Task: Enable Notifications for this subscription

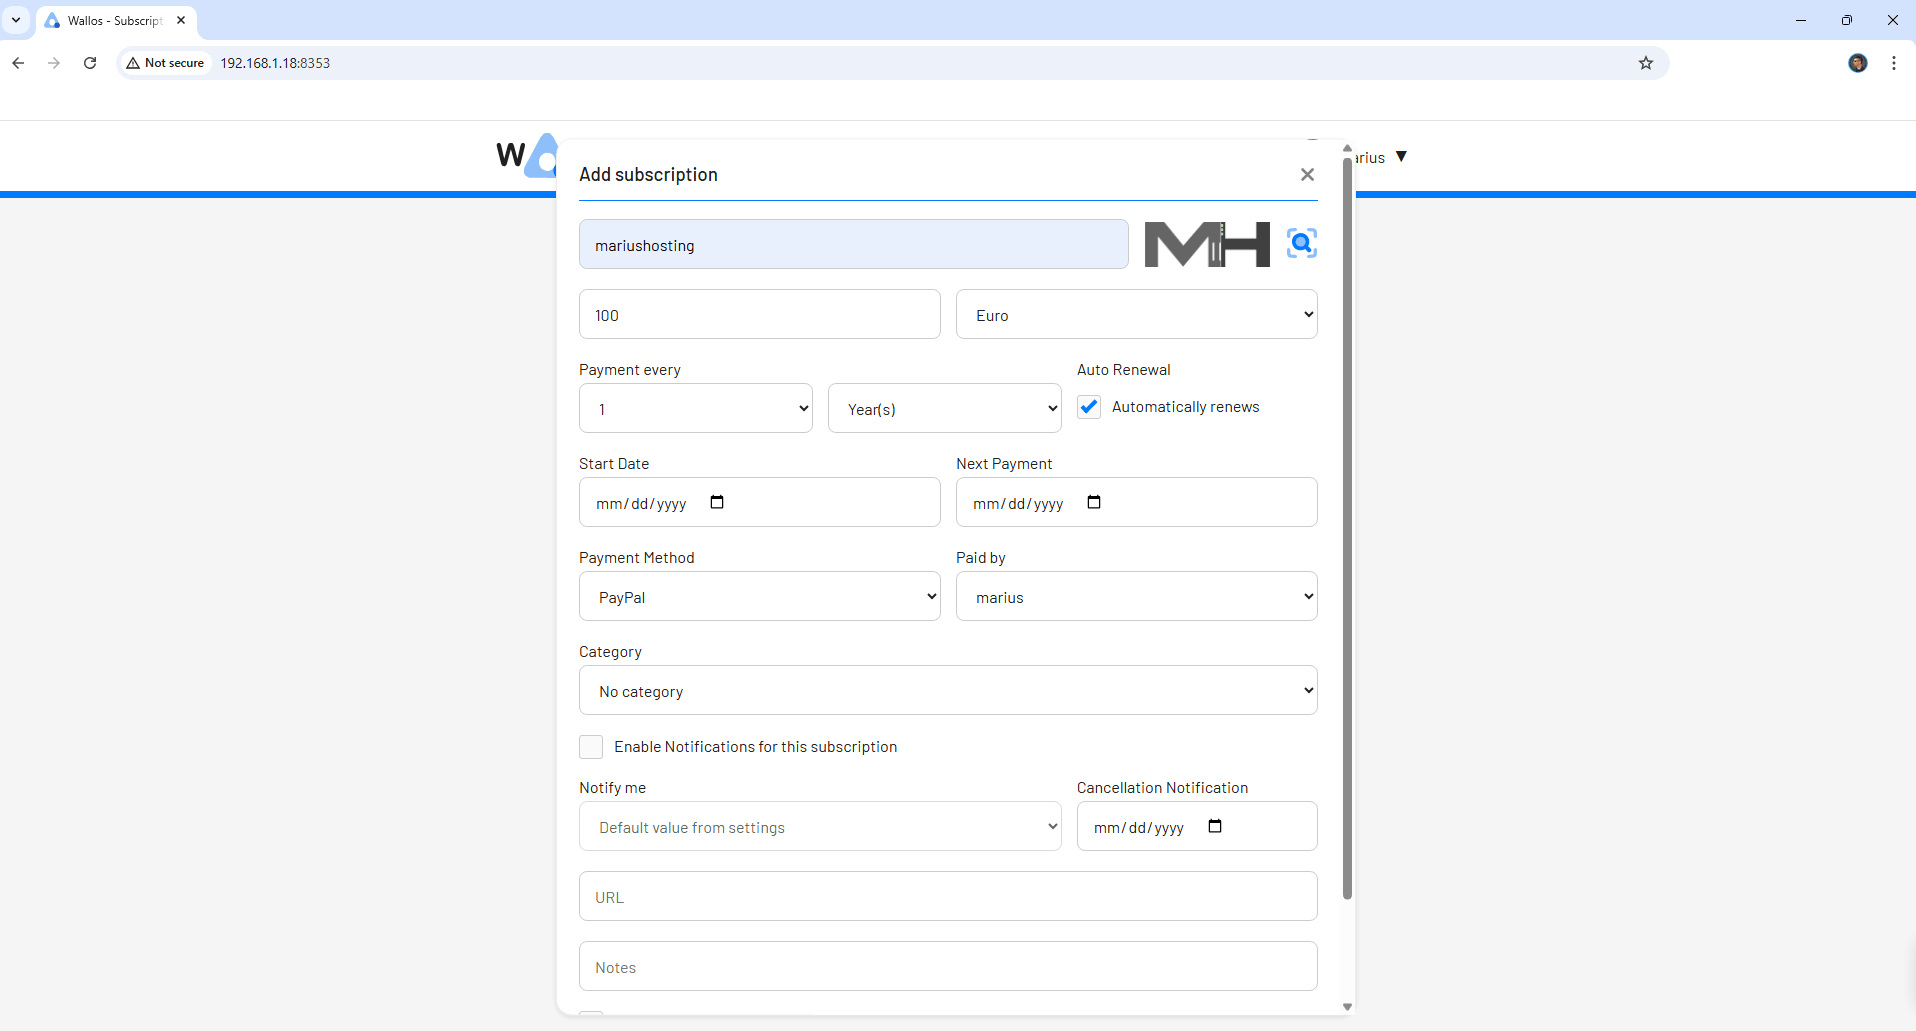Action: click(x=591, y=747)
